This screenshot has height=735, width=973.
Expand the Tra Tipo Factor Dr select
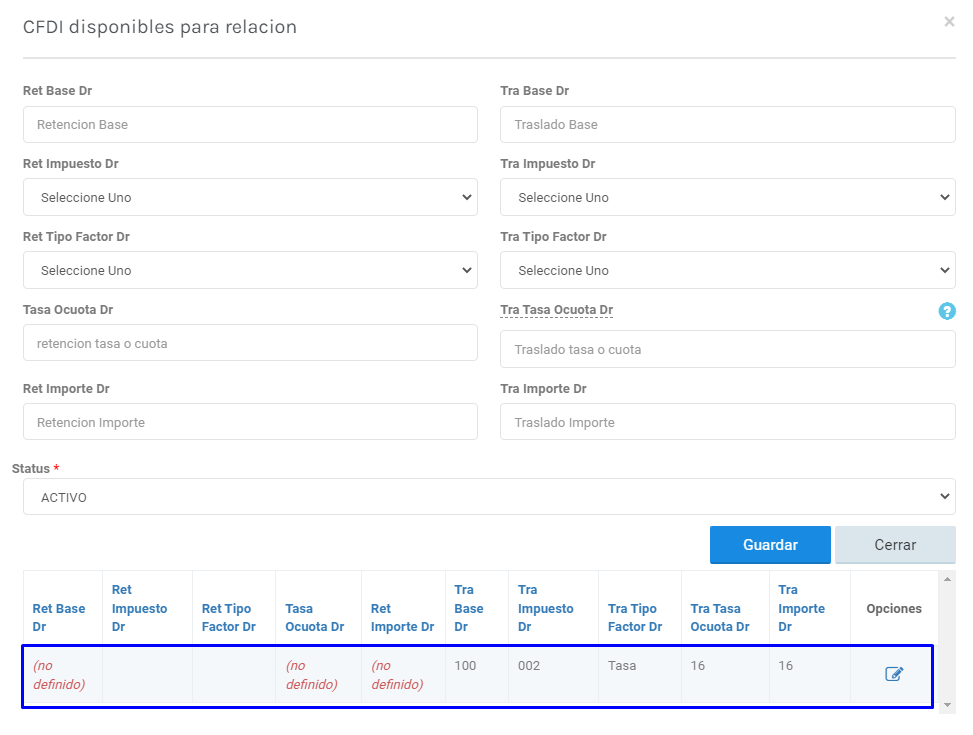click(727, 270)
